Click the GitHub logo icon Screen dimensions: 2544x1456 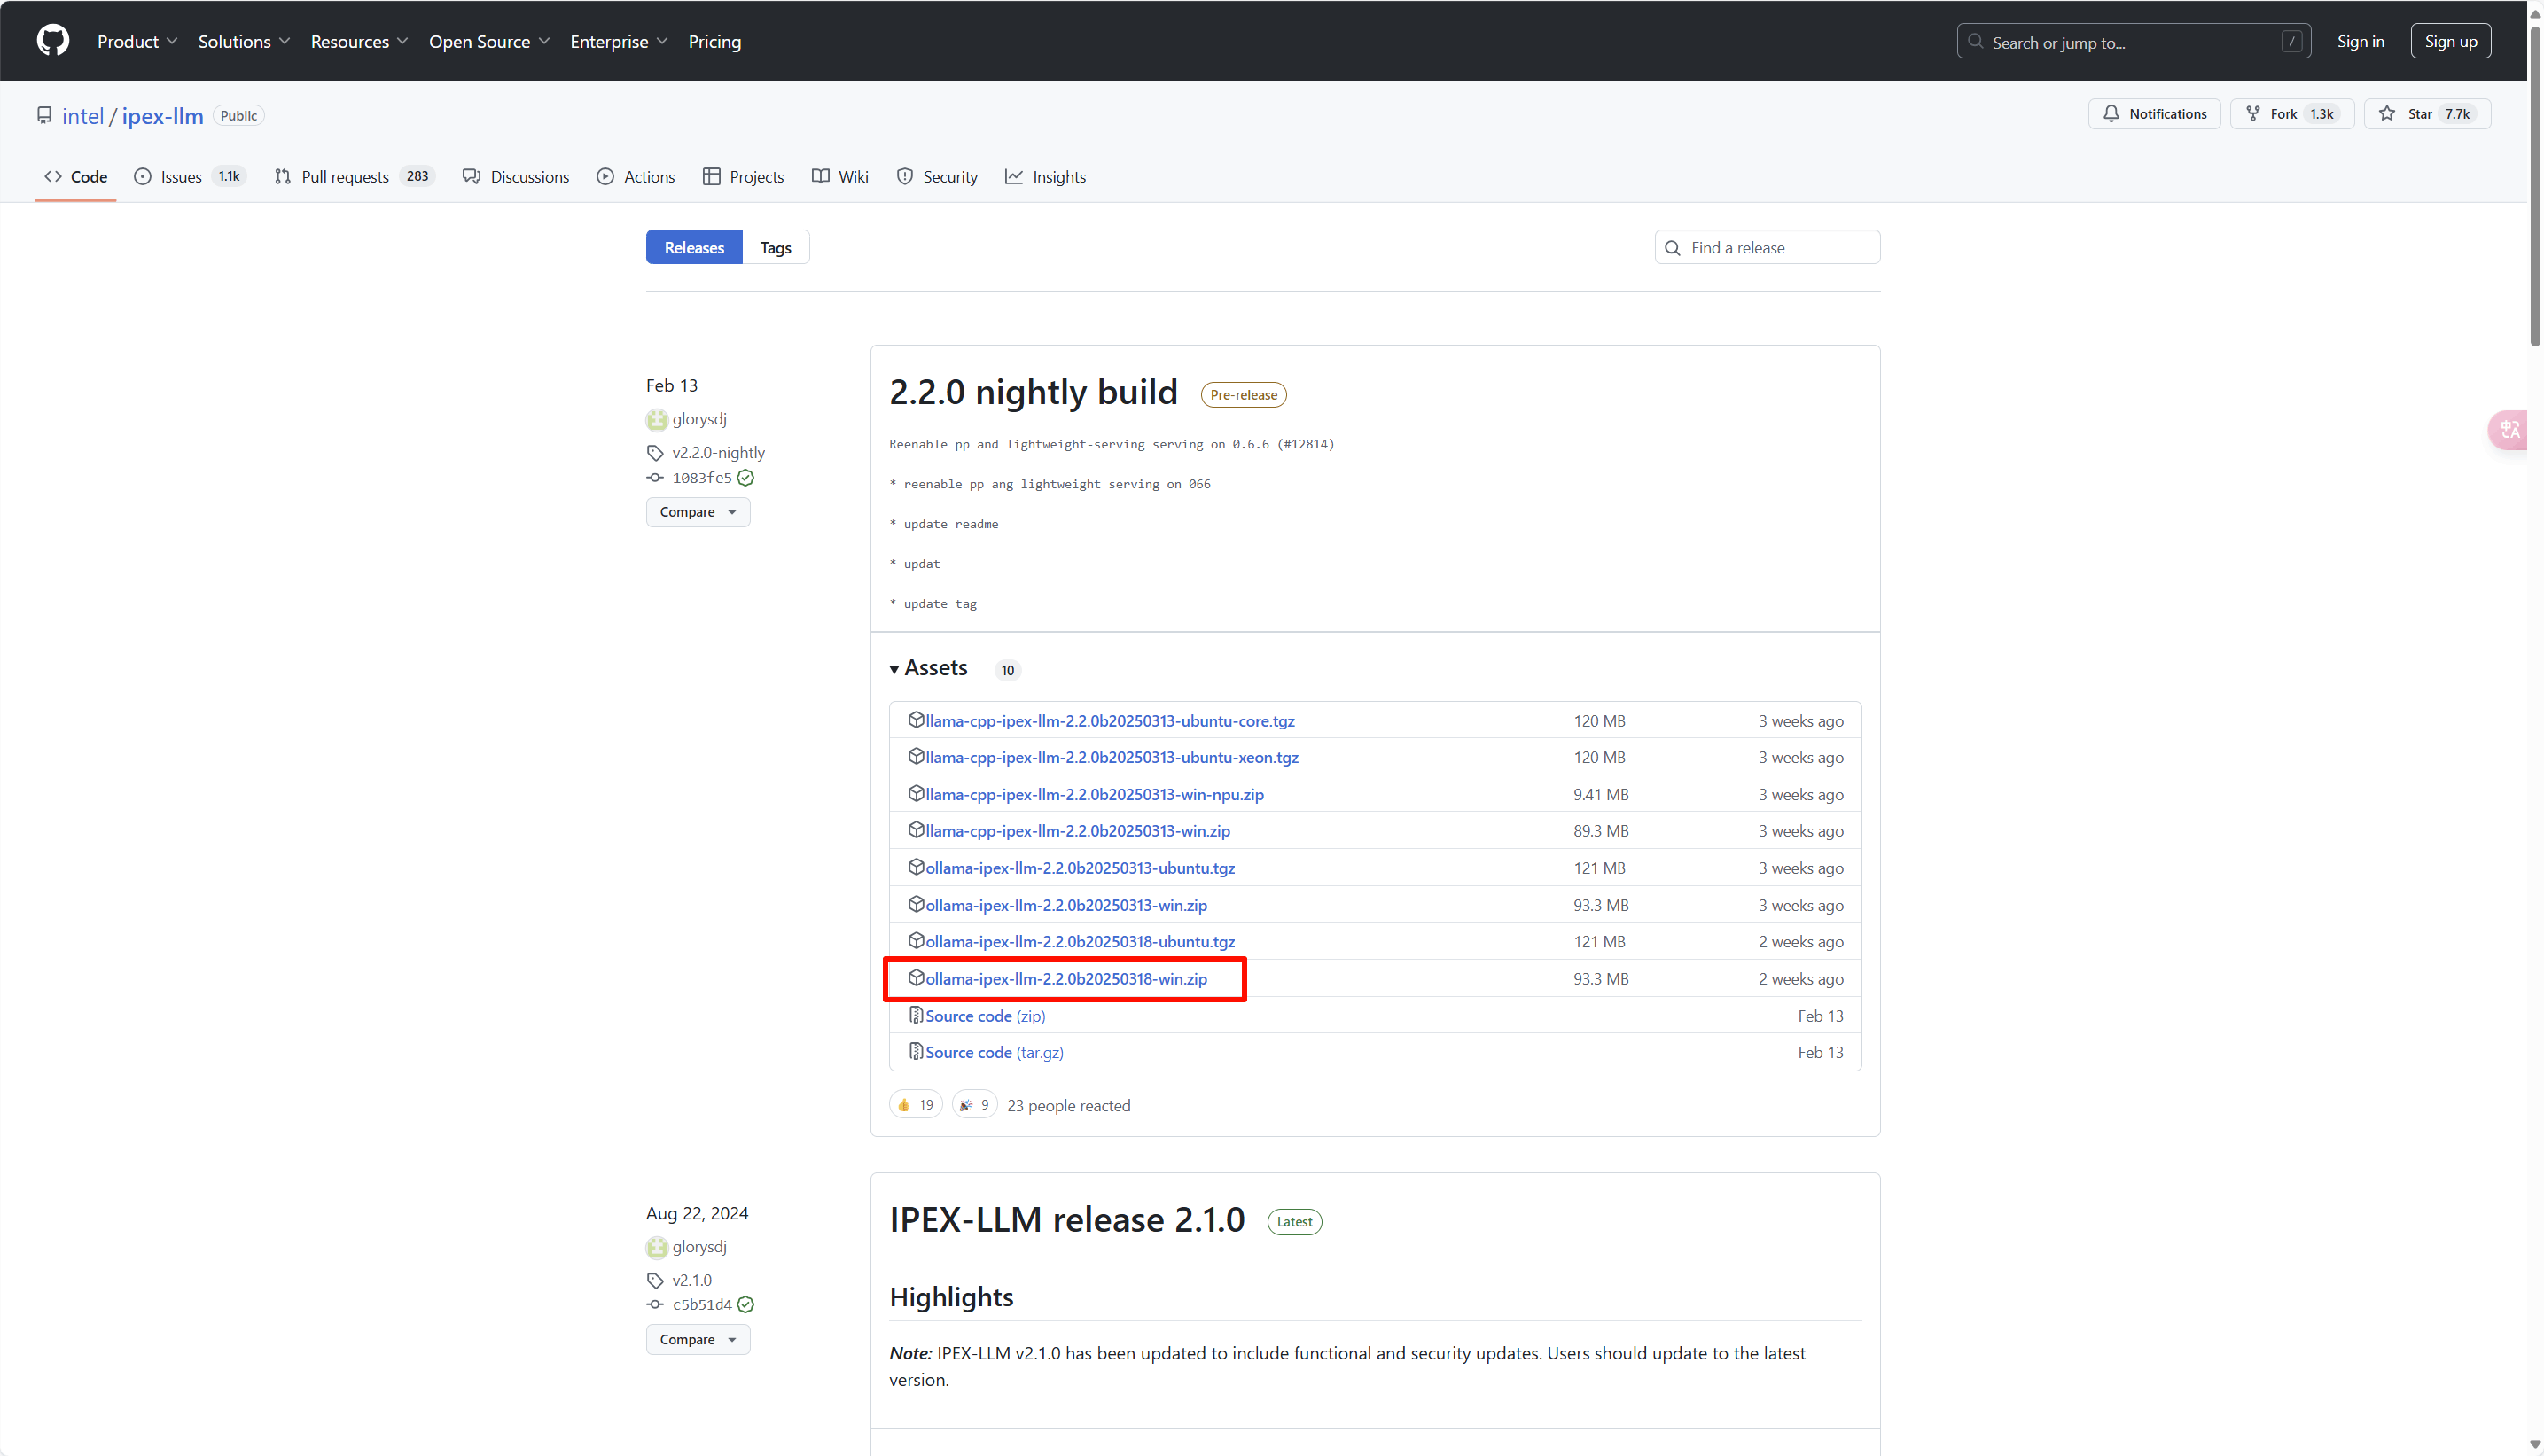point(53,41)
